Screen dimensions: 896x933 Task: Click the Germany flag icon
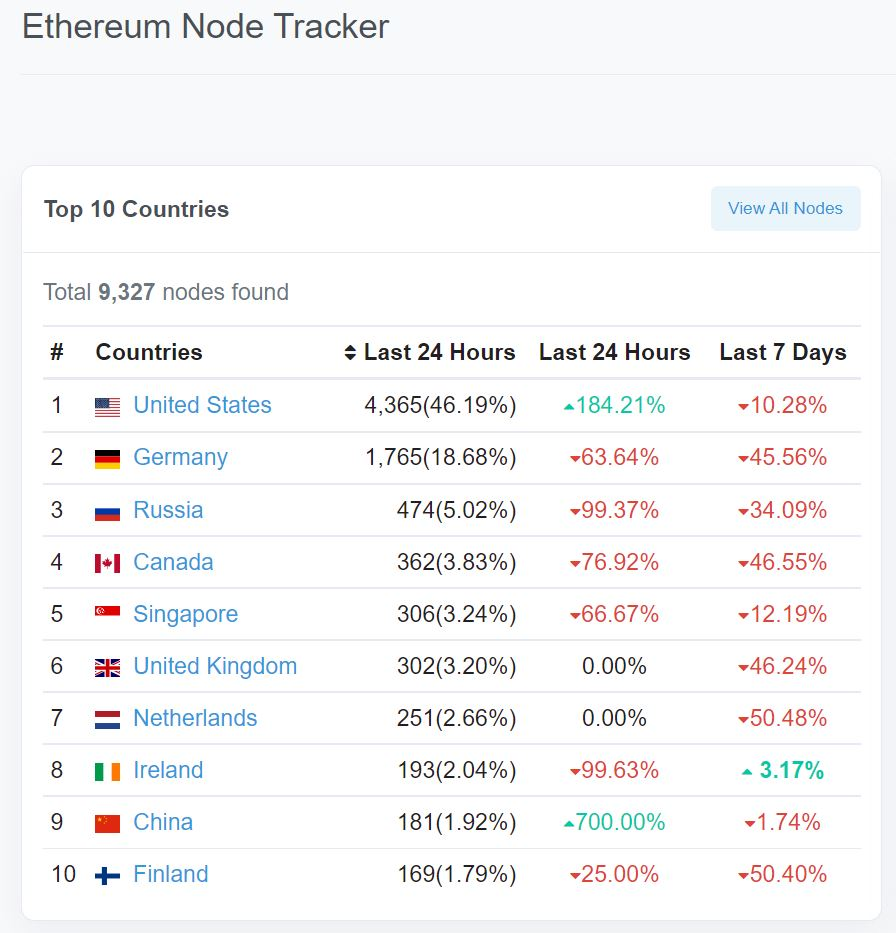tap(107, 458)
